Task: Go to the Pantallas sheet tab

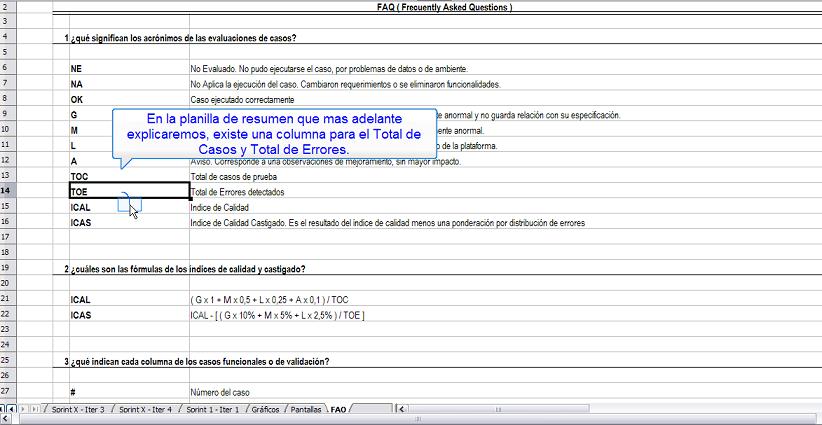Action: click(x=307, y=409)
